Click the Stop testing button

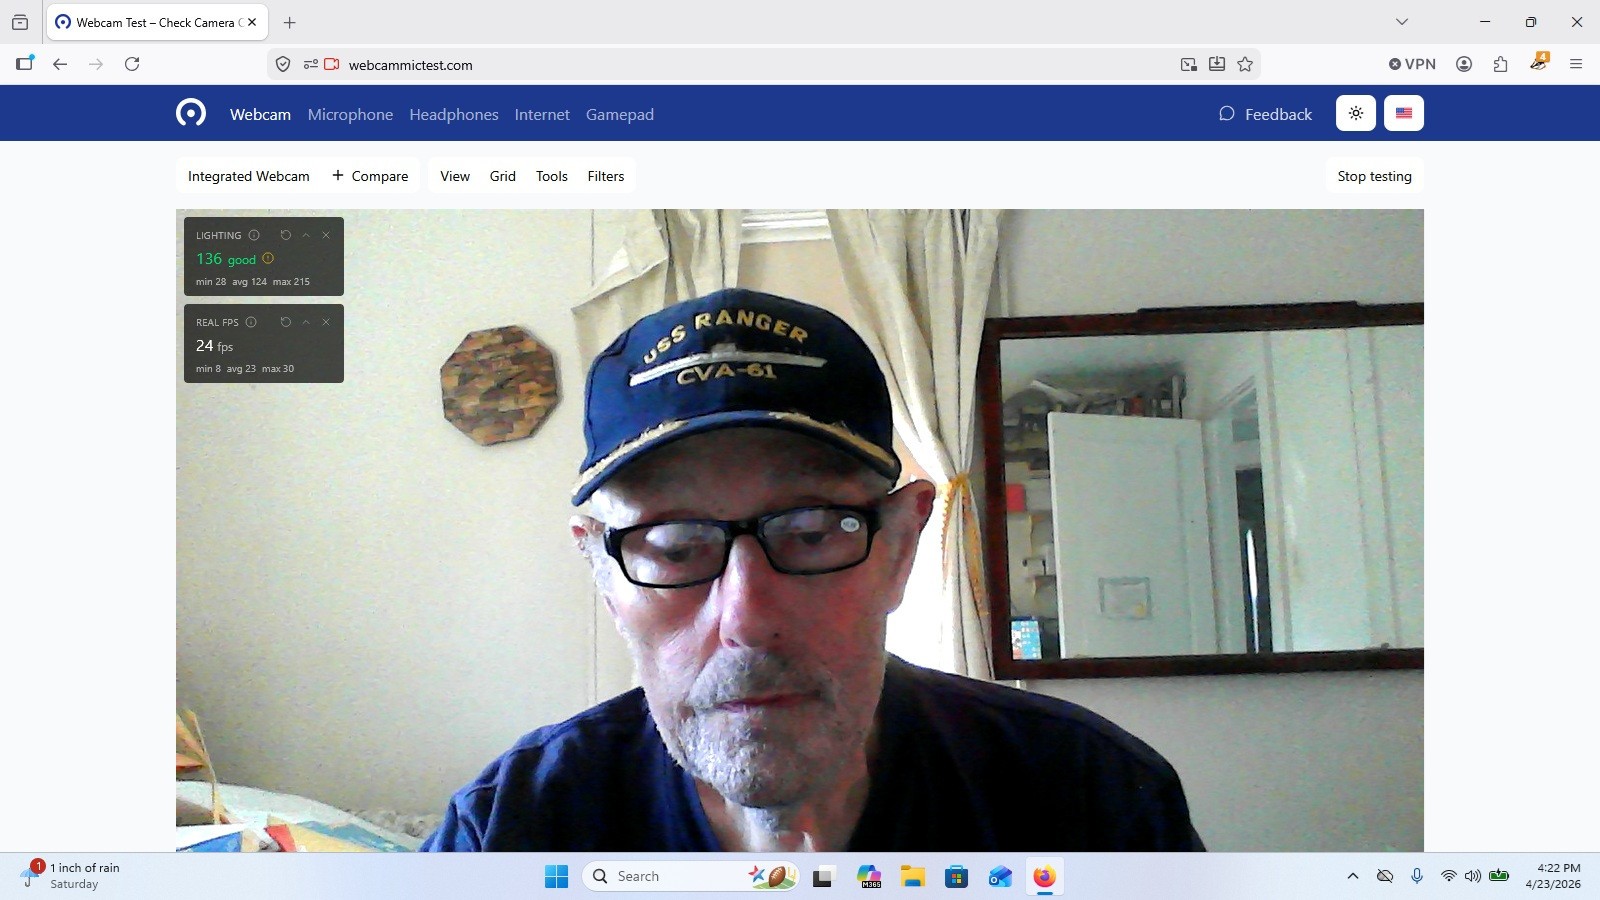(1375, 176)
